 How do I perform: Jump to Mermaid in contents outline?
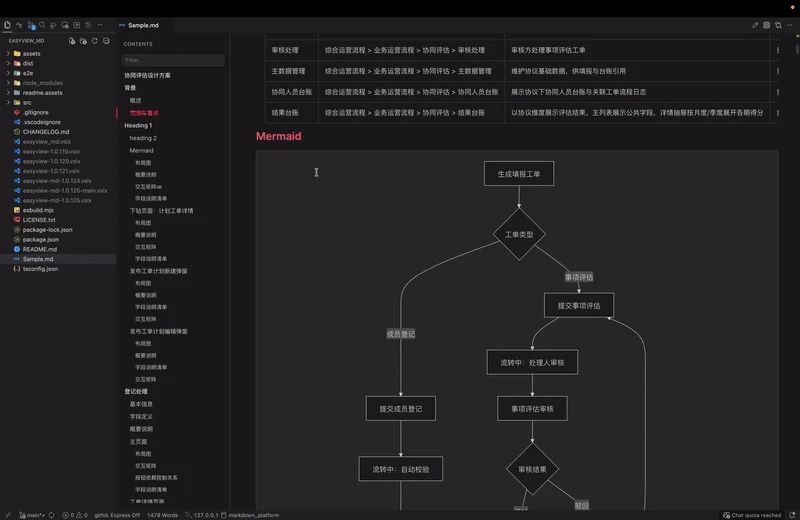point(141,151)
